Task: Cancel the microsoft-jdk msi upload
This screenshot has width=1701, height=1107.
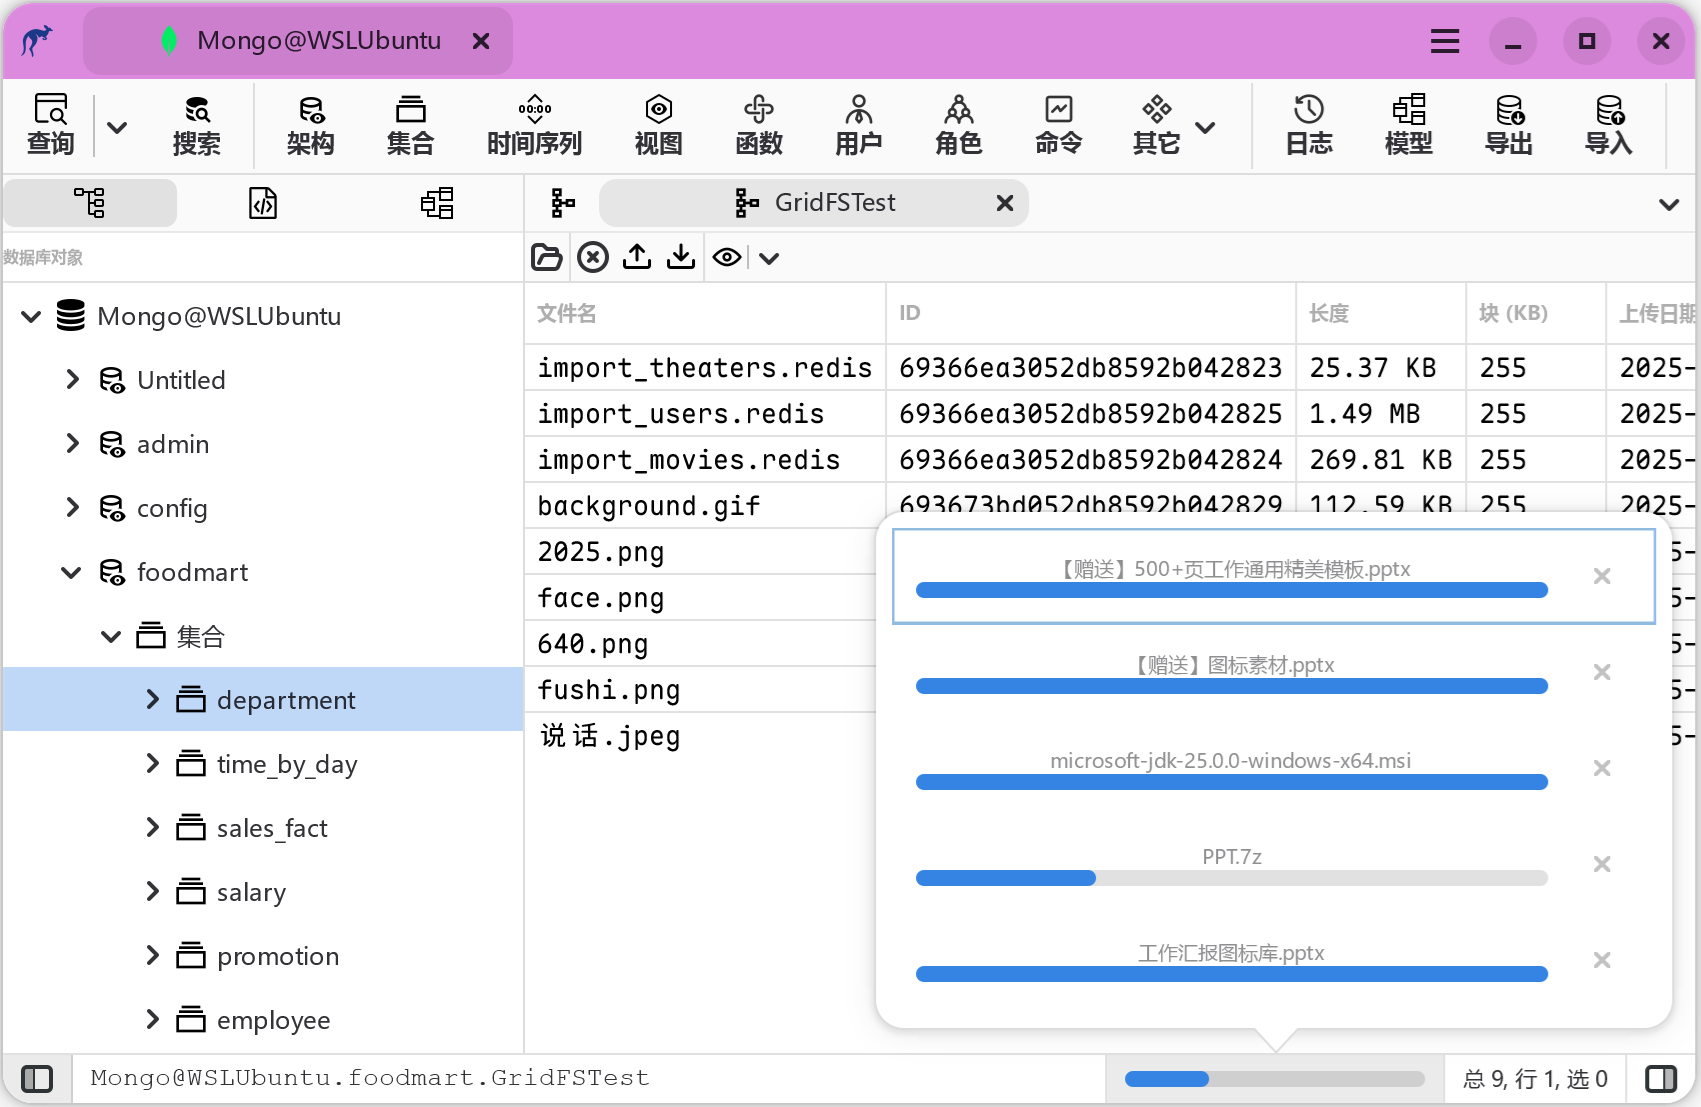Action: click(x=1602, y=768)
